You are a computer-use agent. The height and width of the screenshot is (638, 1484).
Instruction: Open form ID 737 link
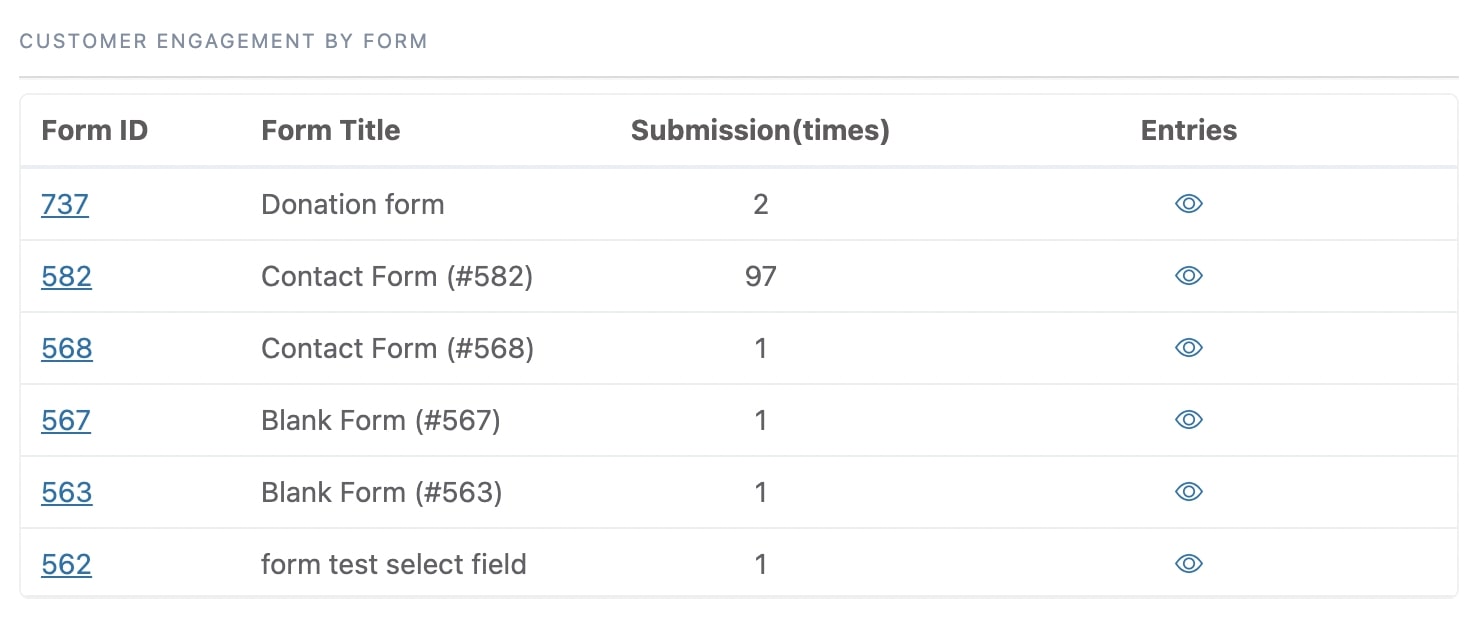(x=65, y=204)
